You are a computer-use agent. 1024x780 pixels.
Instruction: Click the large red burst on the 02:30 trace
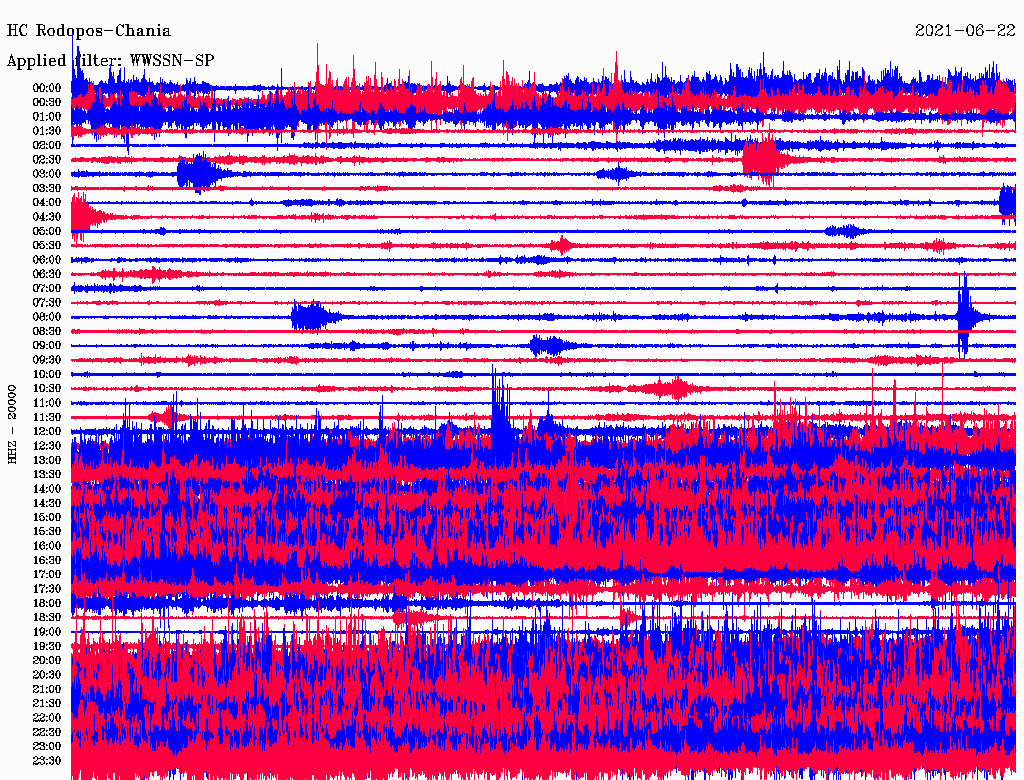point(763,158)
